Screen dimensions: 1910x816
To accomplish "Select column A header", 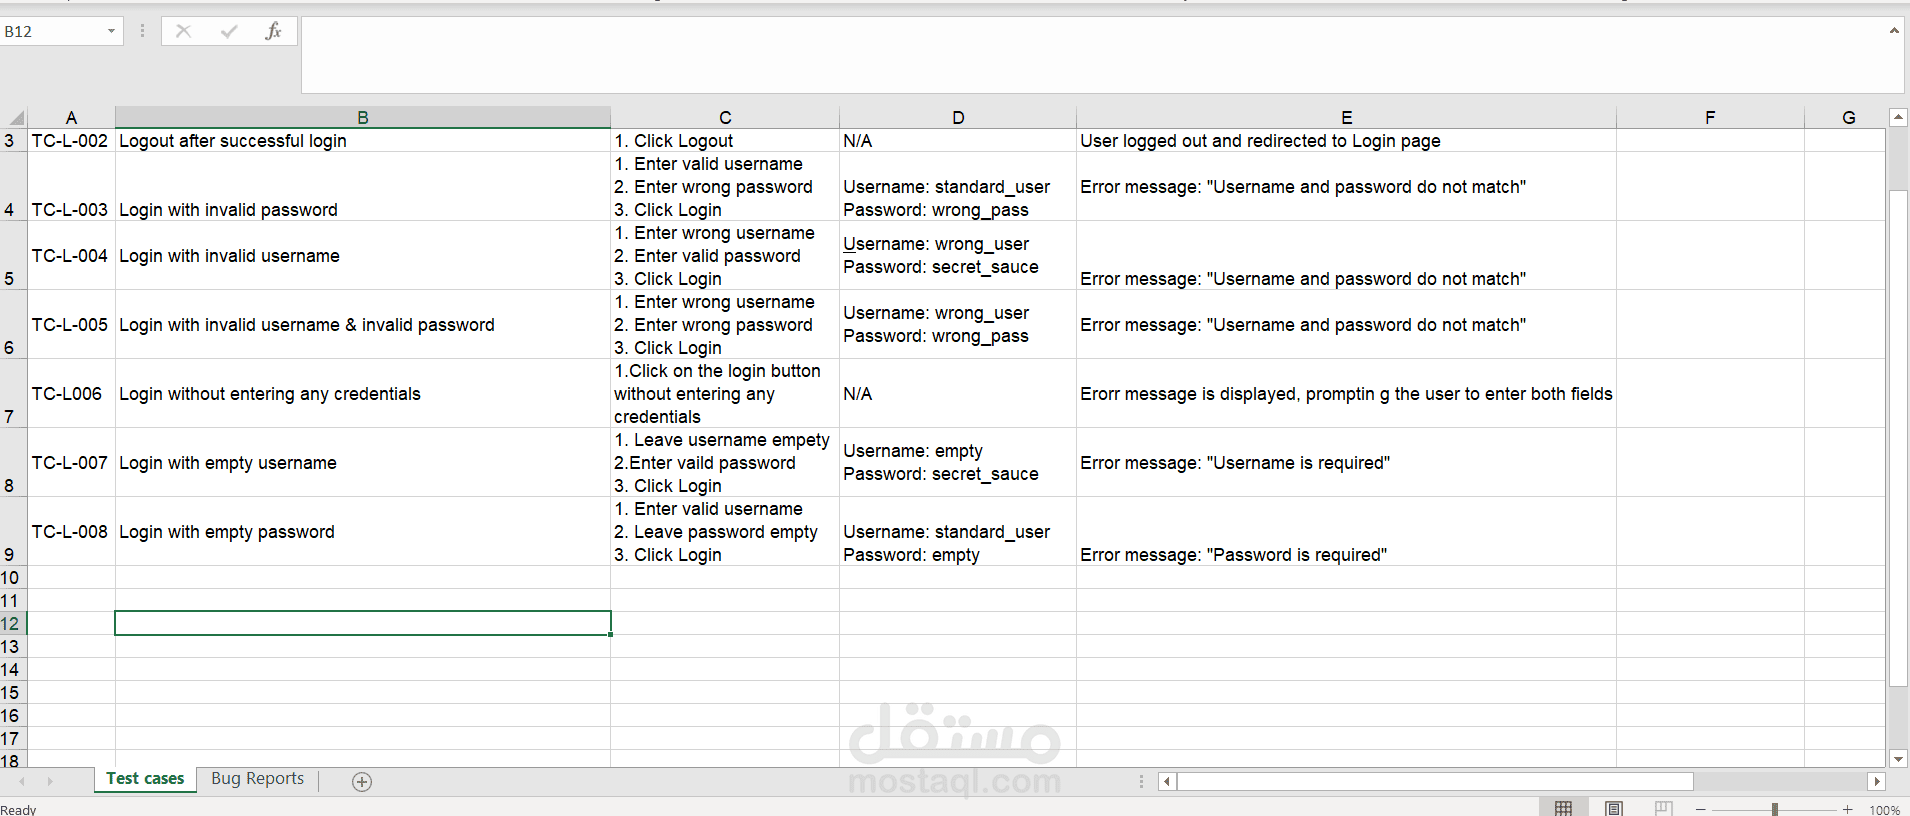I will [71, 117].
